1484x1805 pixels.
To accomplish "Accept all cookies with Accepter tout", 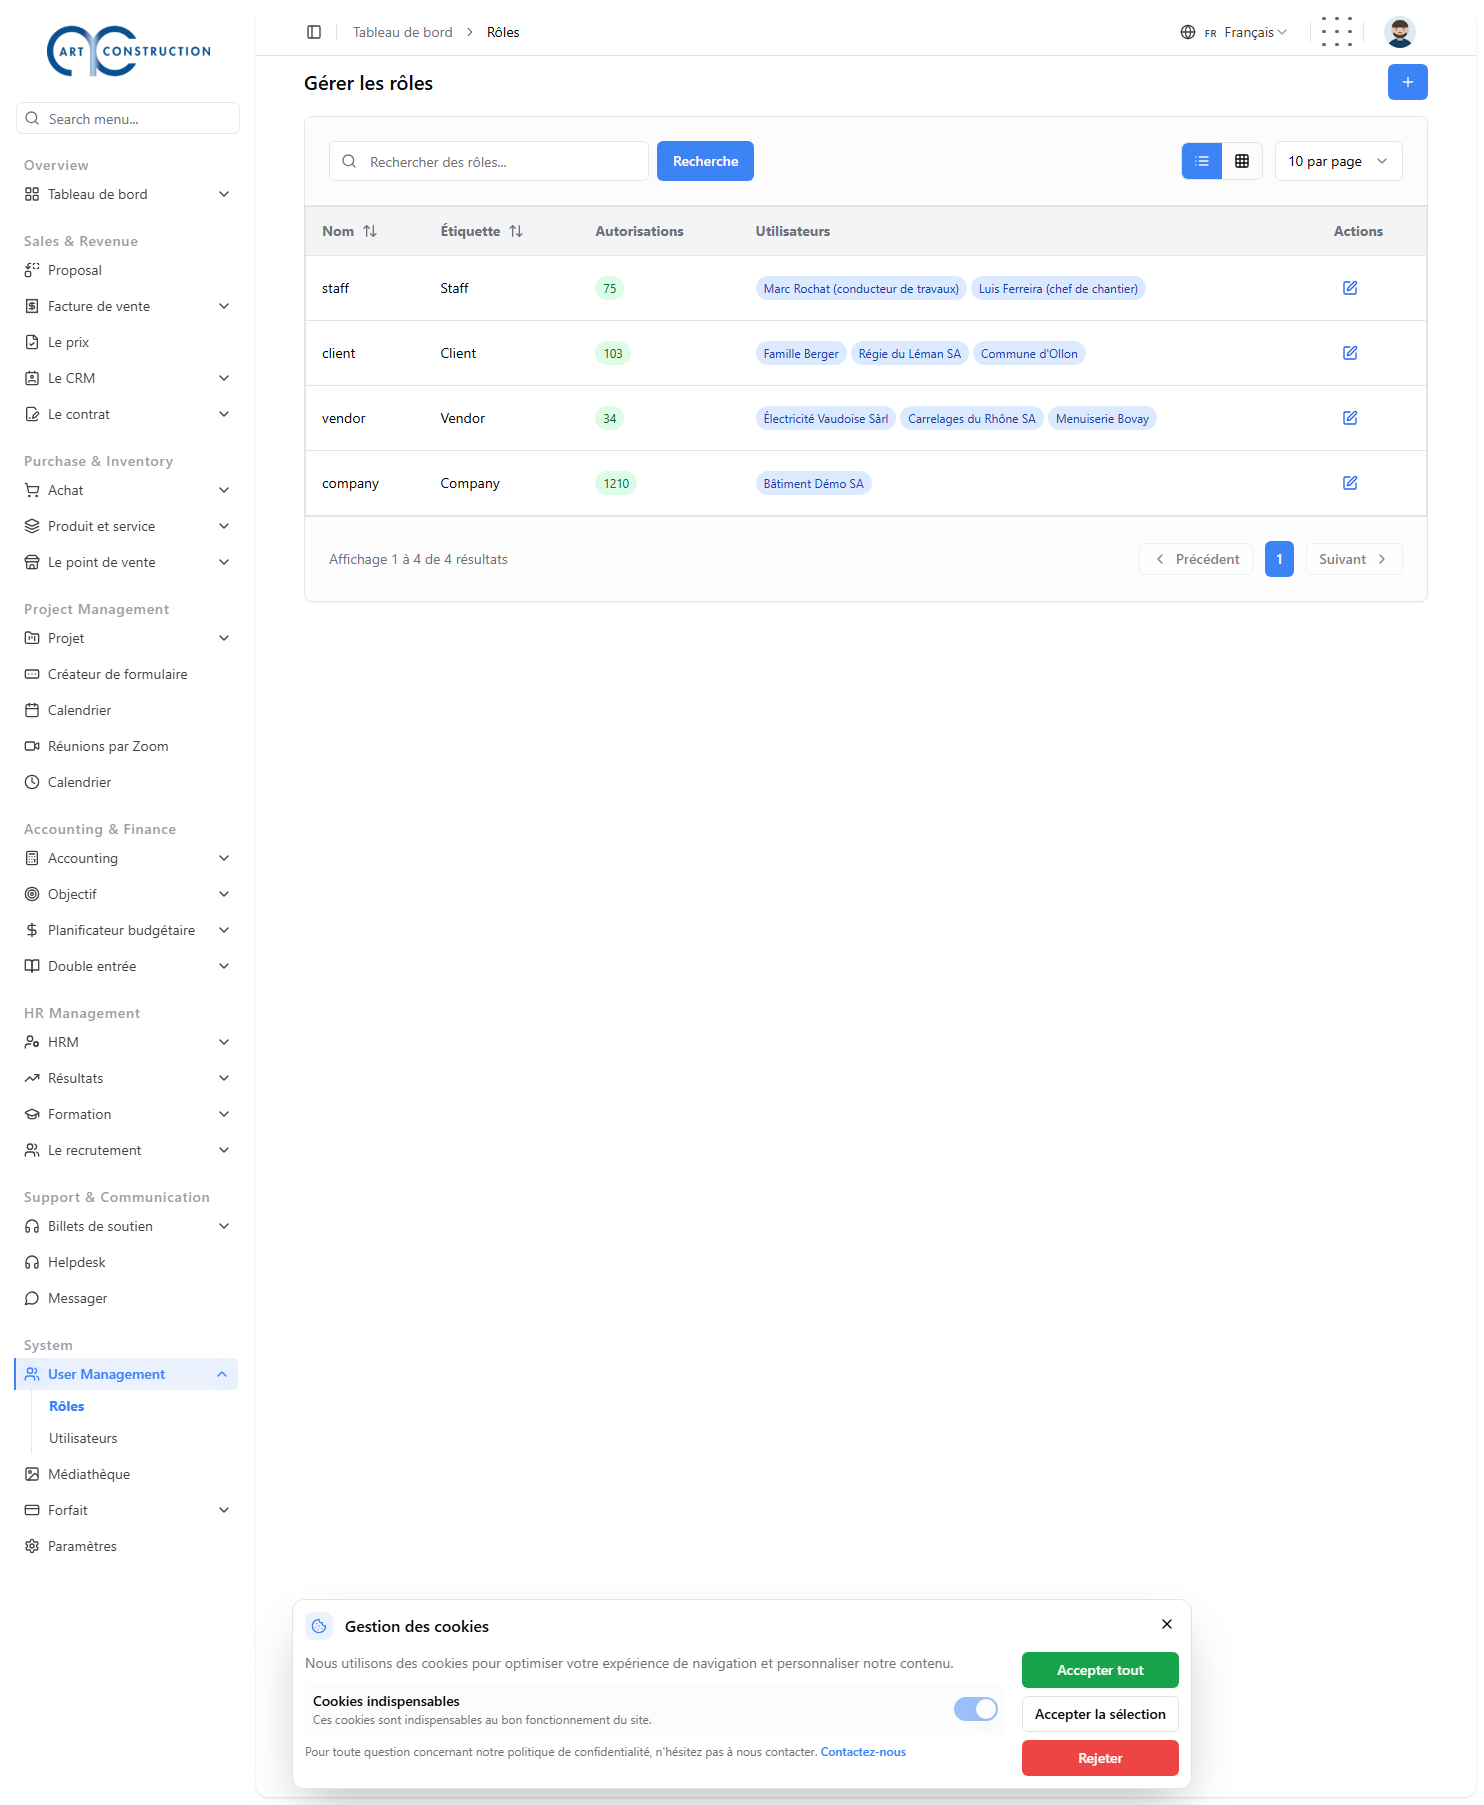I will coord(1100,1670).
